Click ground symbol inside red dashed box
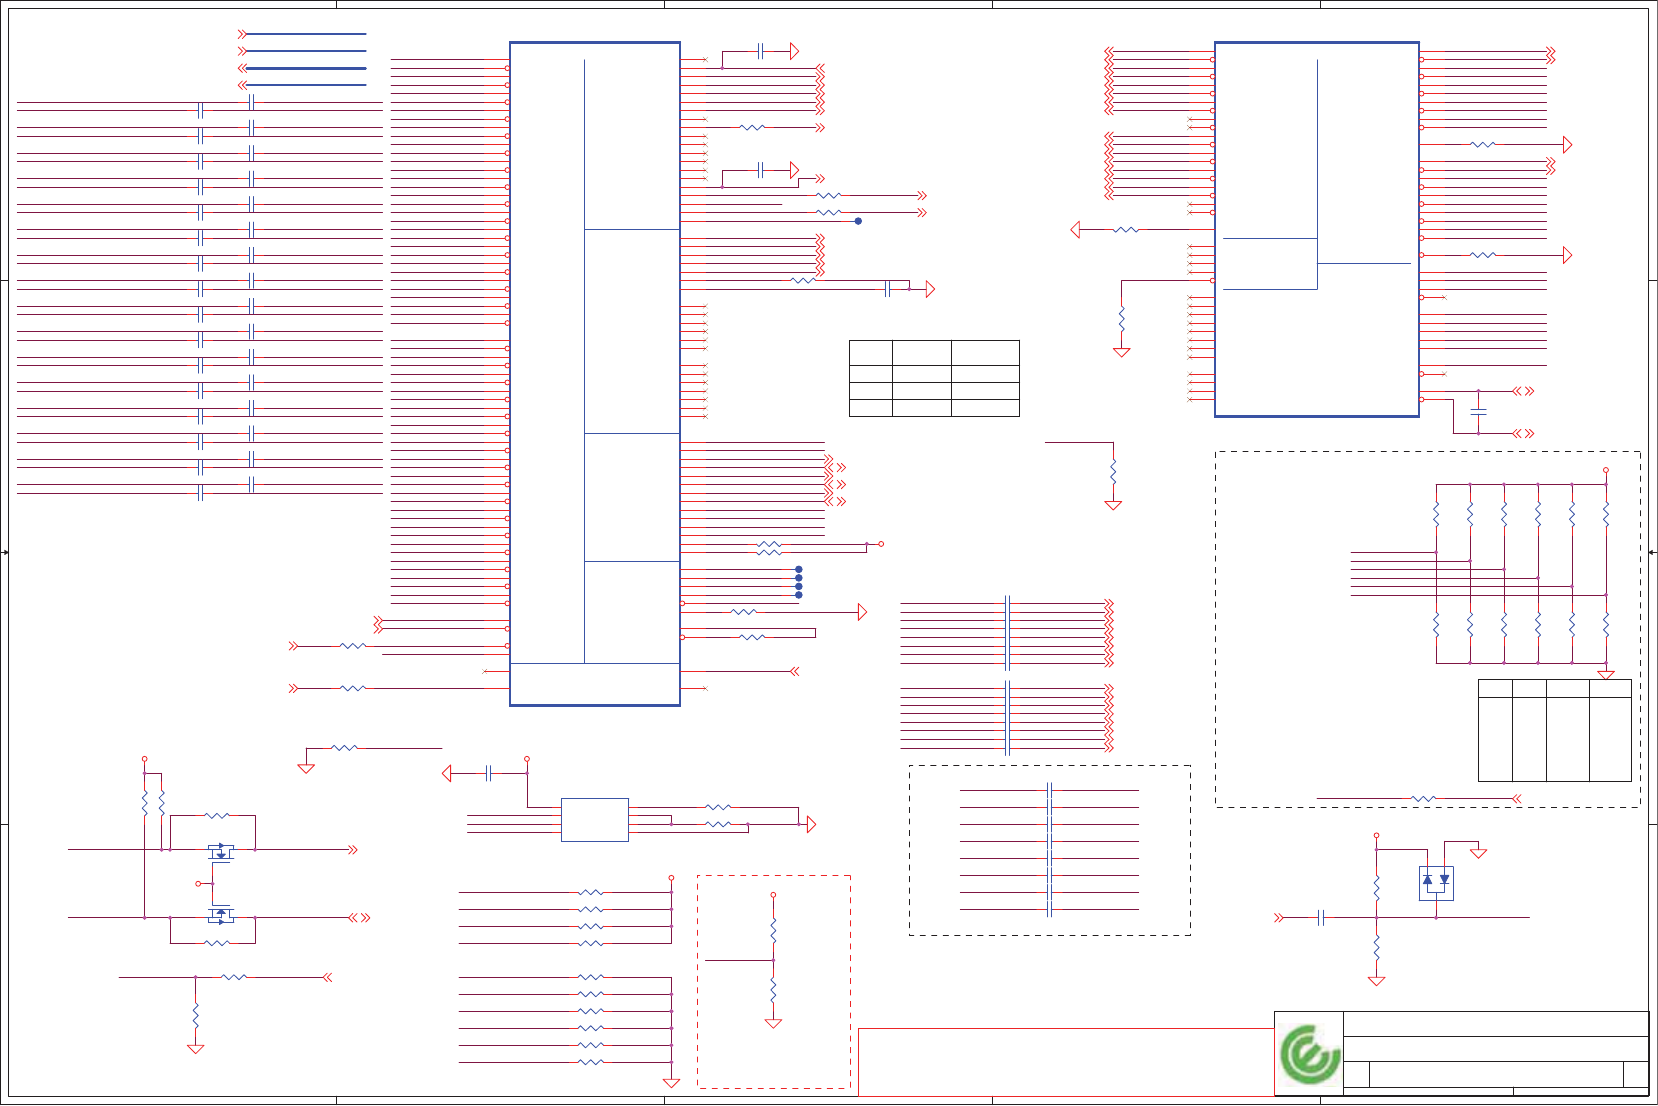Viewport: 1658px width, 1106px height. pos(773,1023)
